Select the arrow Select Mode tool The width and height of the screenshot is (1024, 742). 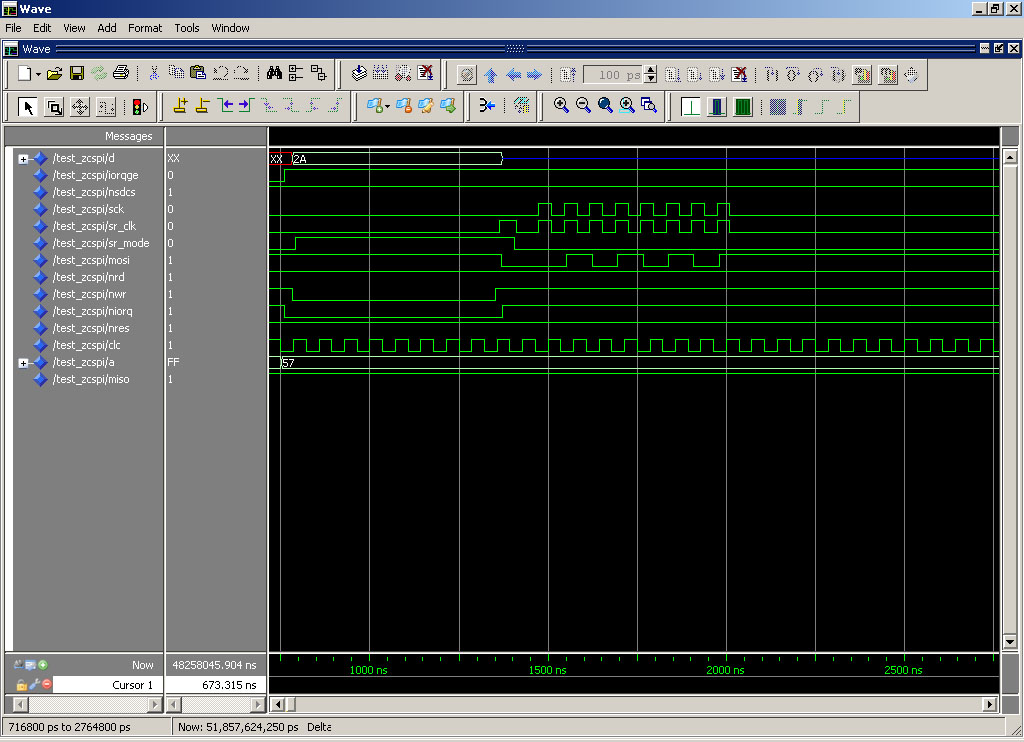point(28,106)
